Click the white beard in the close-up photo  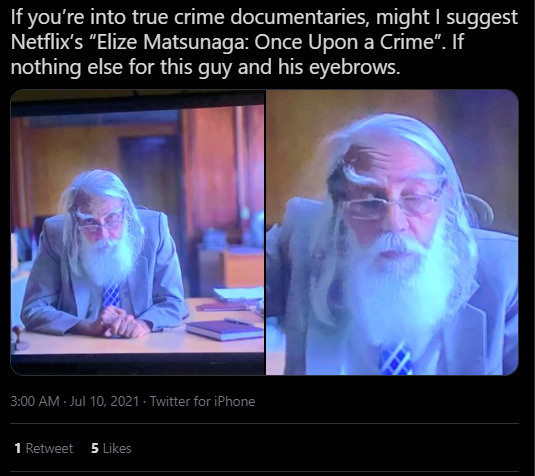tap(396, 290)
